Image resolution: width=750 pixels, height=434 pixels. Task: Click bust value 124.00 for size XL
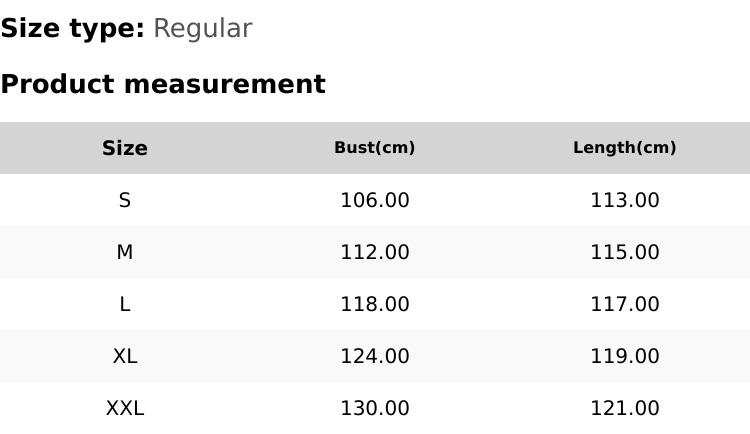(375, 356)
